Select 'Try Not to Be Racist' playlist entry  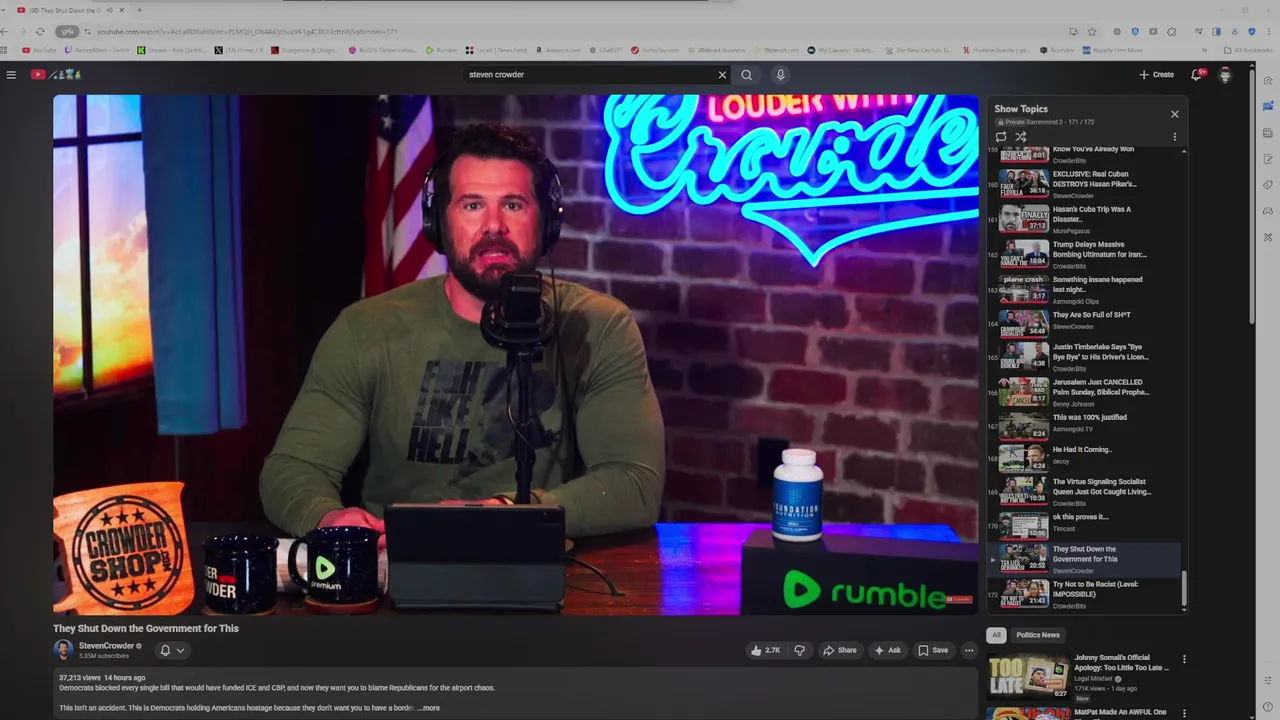pyautogui.click(x=1086, y=594)
